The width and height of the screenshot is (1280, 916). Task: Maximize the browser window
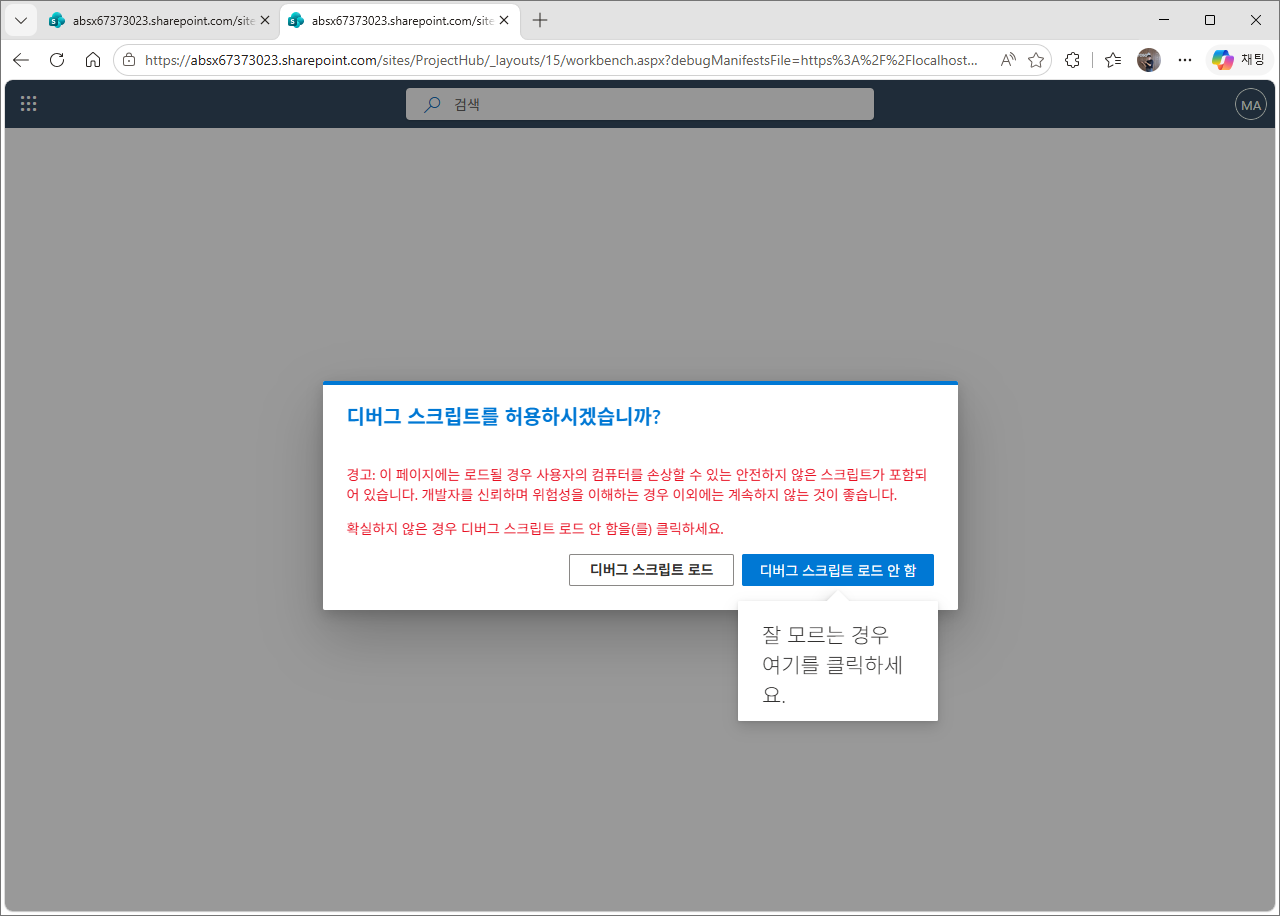[x=1210, y=20]
